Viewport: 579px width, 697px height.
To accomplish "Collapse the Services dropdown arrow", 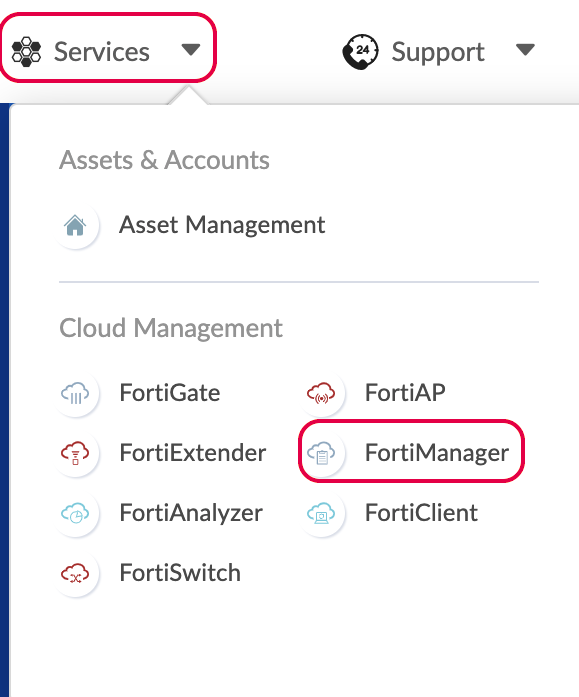I will 191,50.
